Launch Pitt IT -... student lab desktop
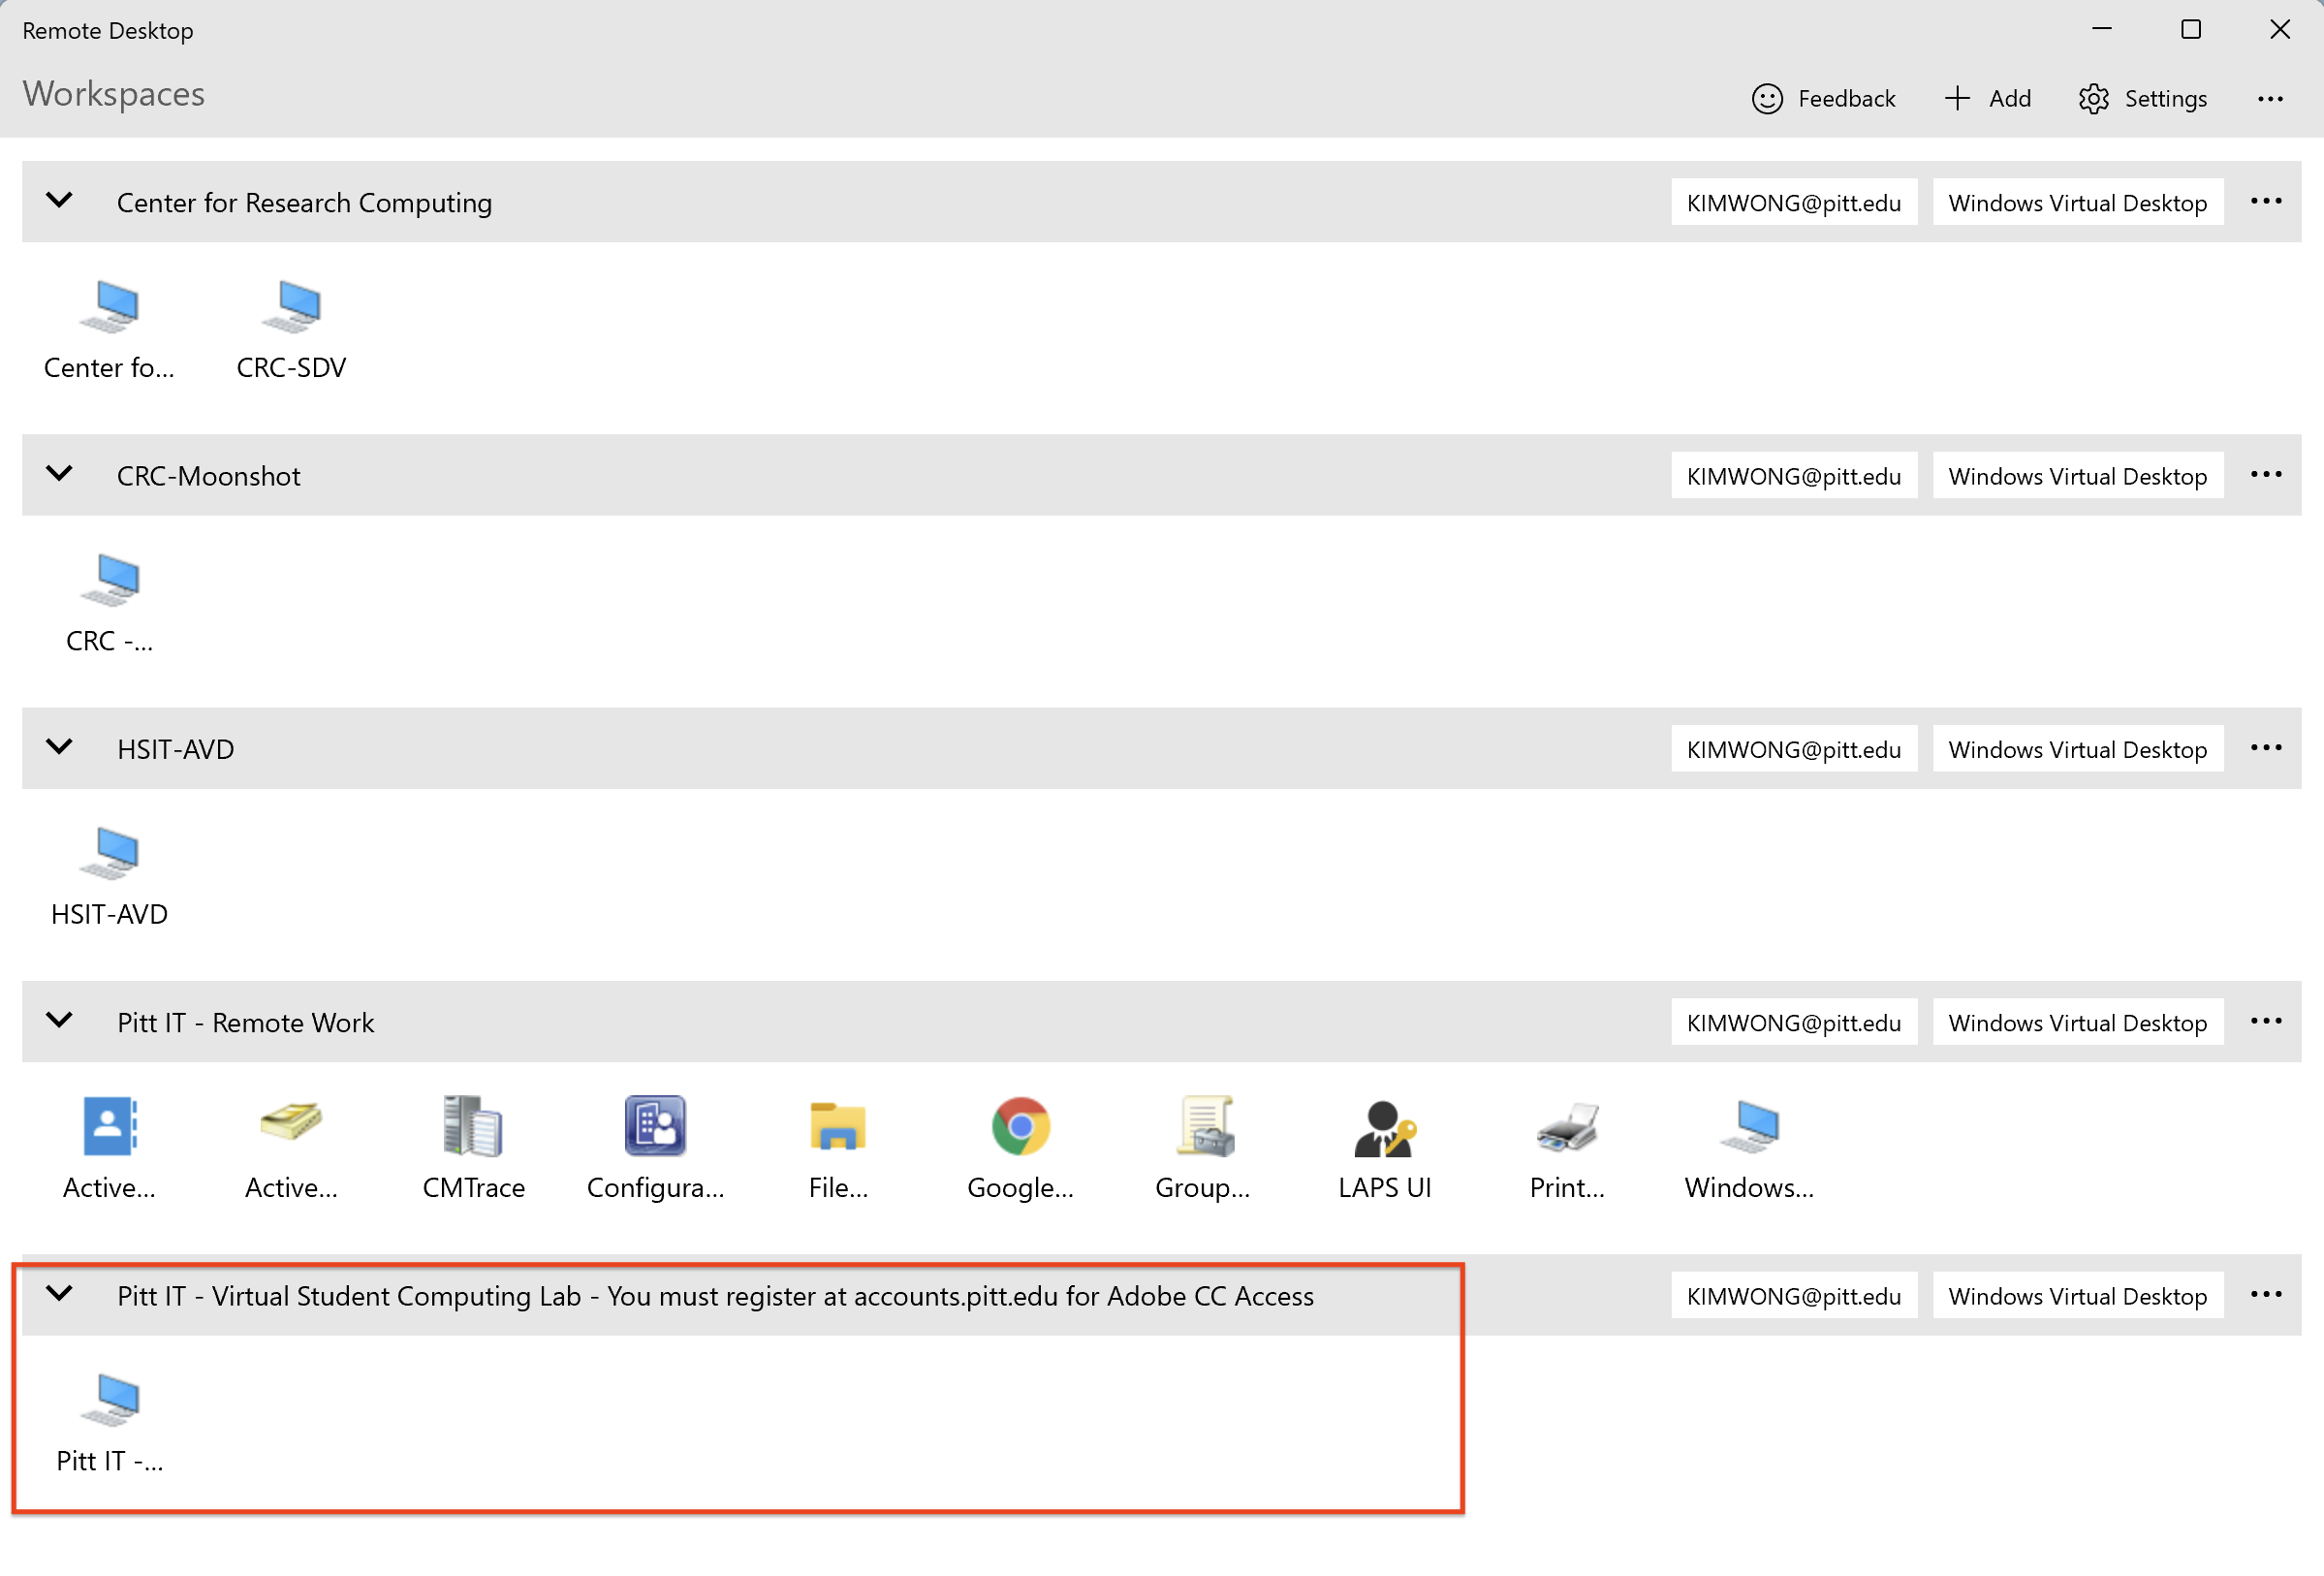 point(109,1423)
